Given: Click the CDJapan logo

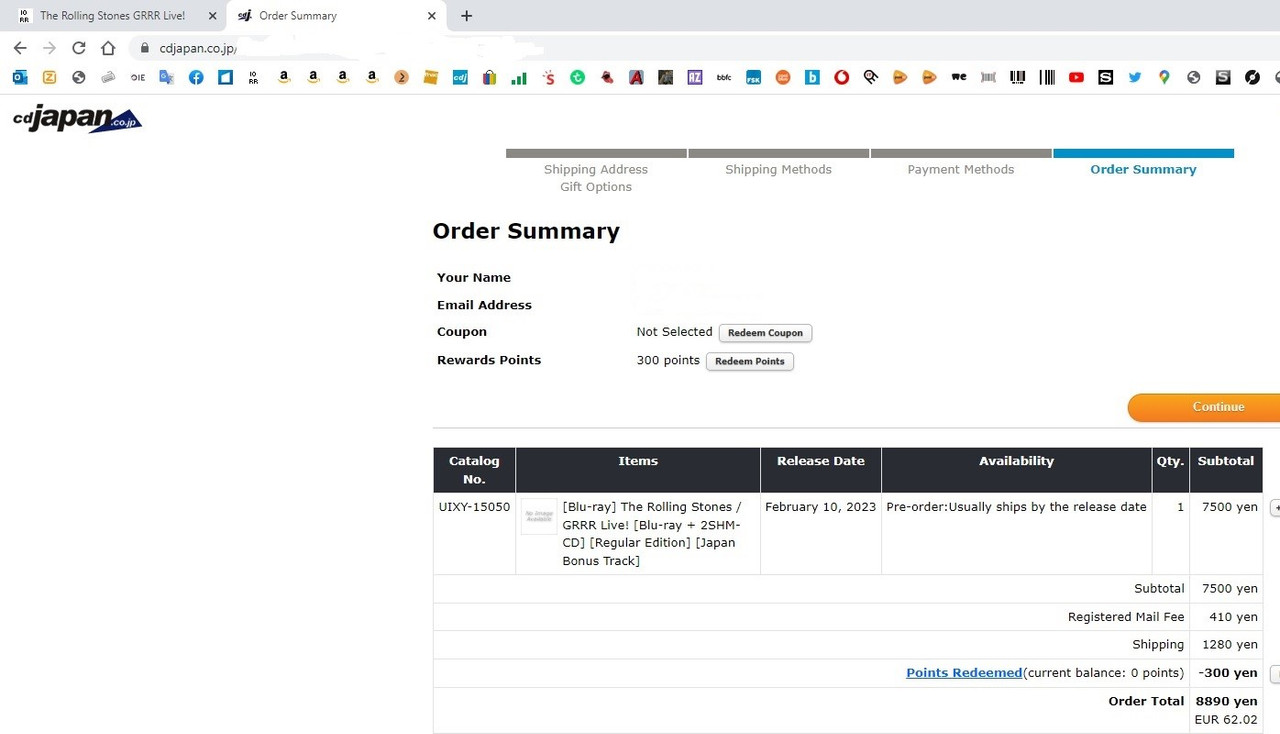Looking at the screenshot, I should point(77,119).
